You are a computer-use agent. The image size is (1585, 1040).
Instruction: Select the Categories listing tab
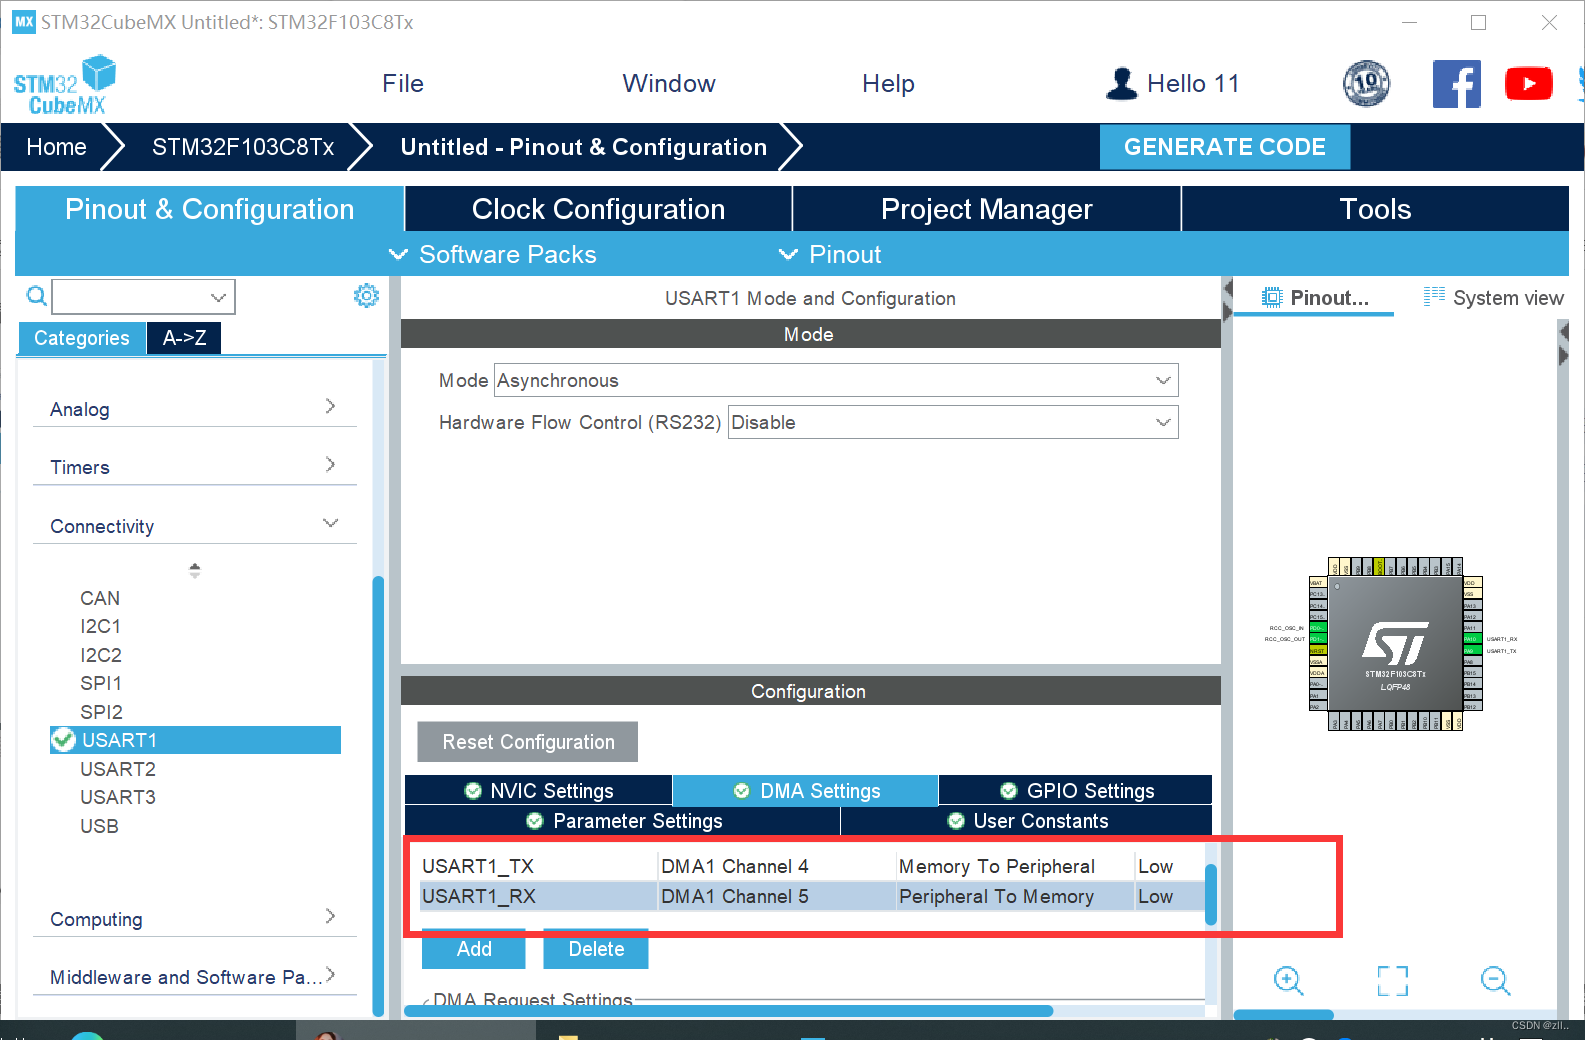click(82, 338)
